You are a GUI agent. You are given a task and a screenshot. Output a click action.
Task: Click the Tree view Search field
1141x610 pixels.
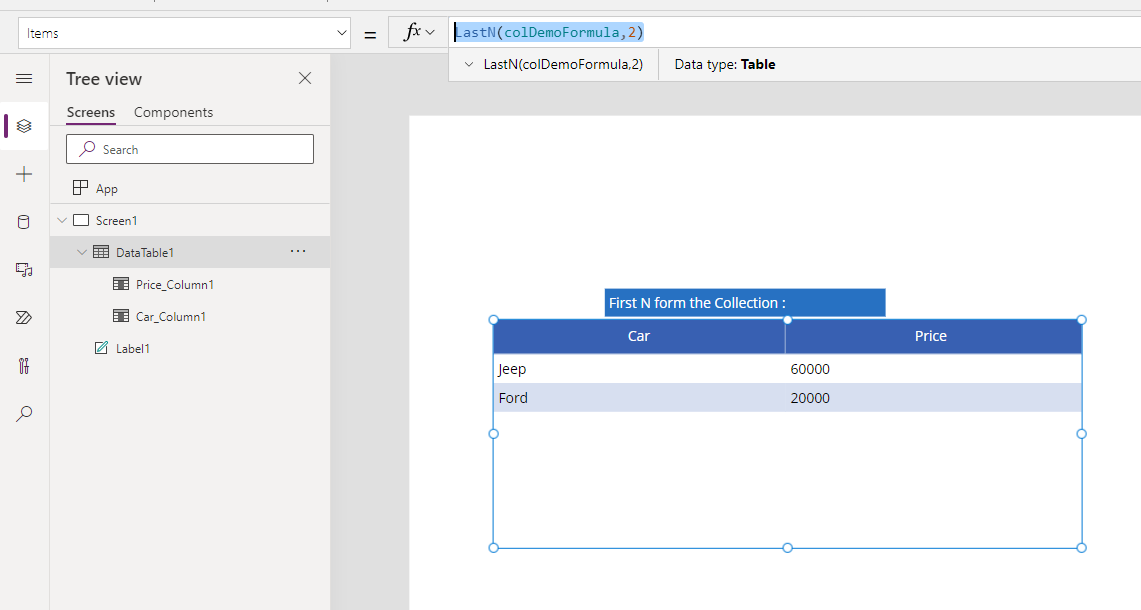click(190, 149)
